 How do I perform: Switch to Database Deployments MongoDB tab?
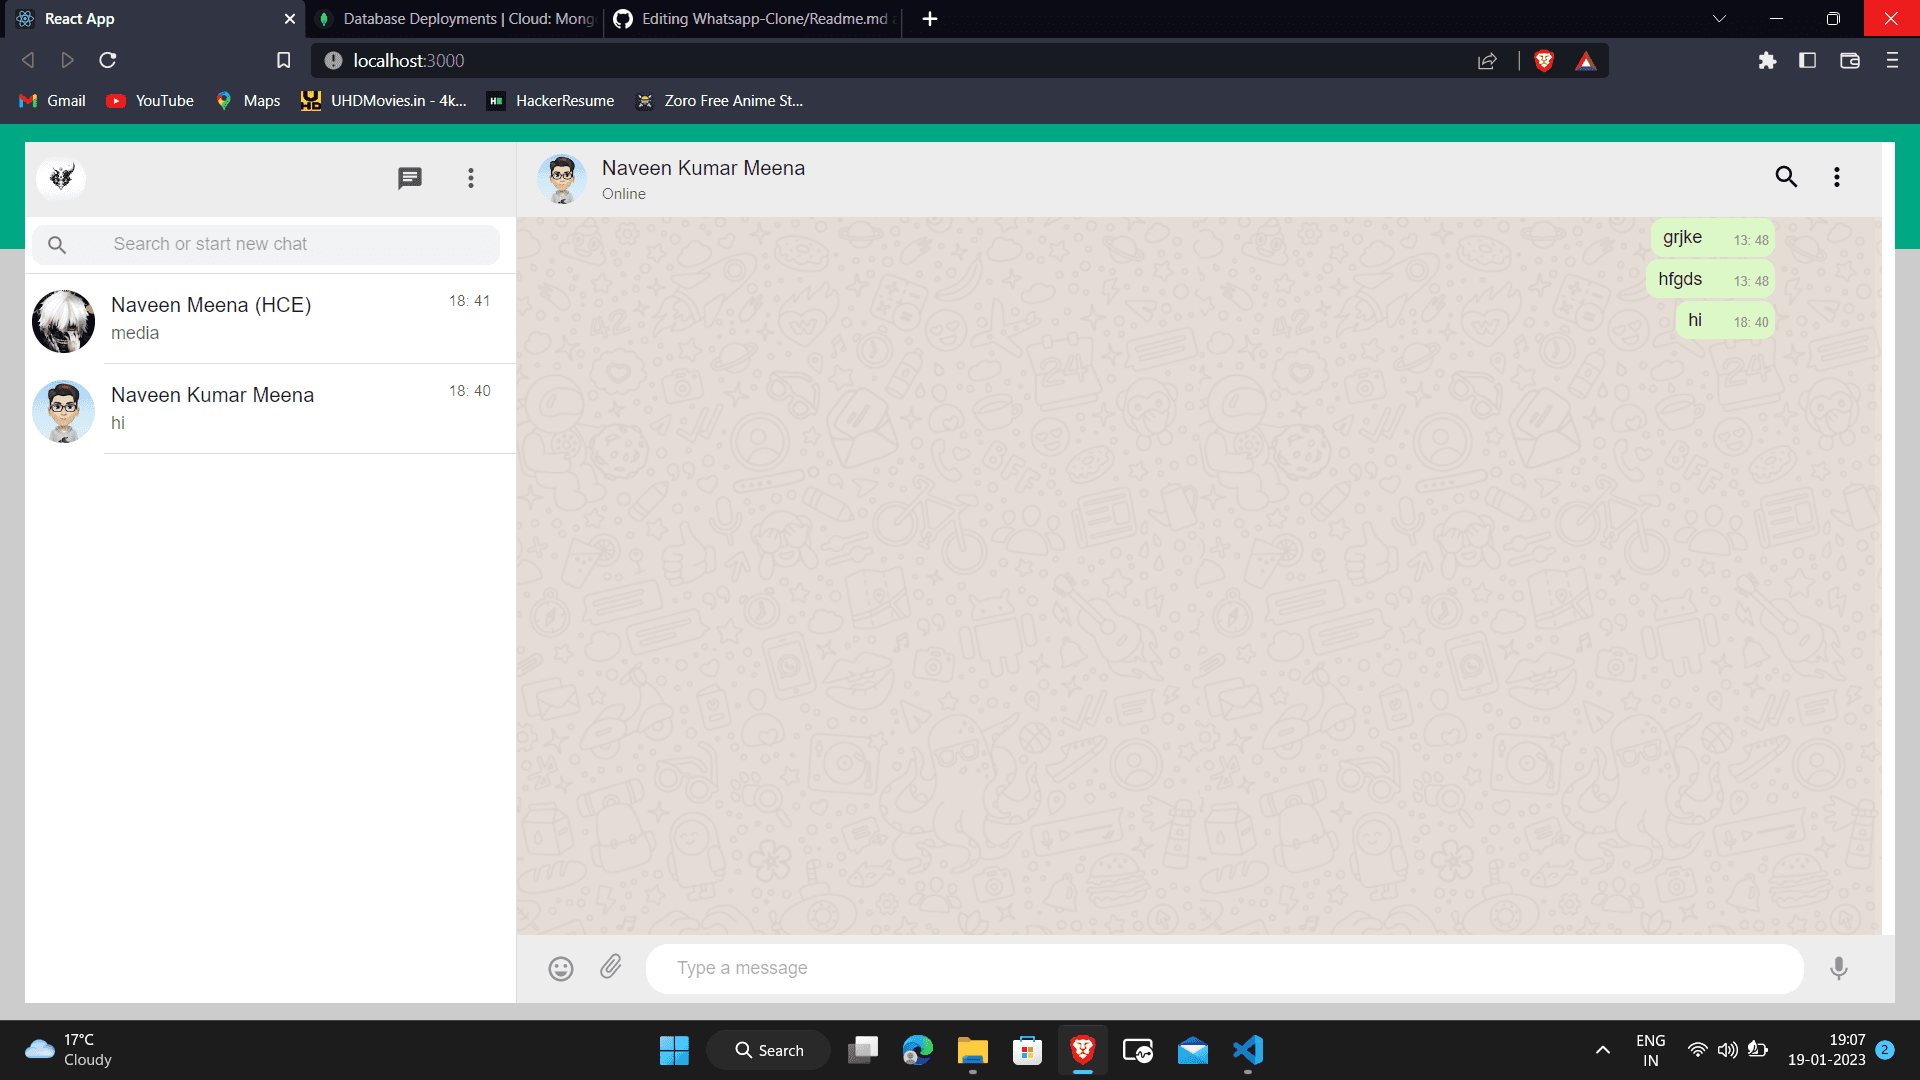coord(456,19)
